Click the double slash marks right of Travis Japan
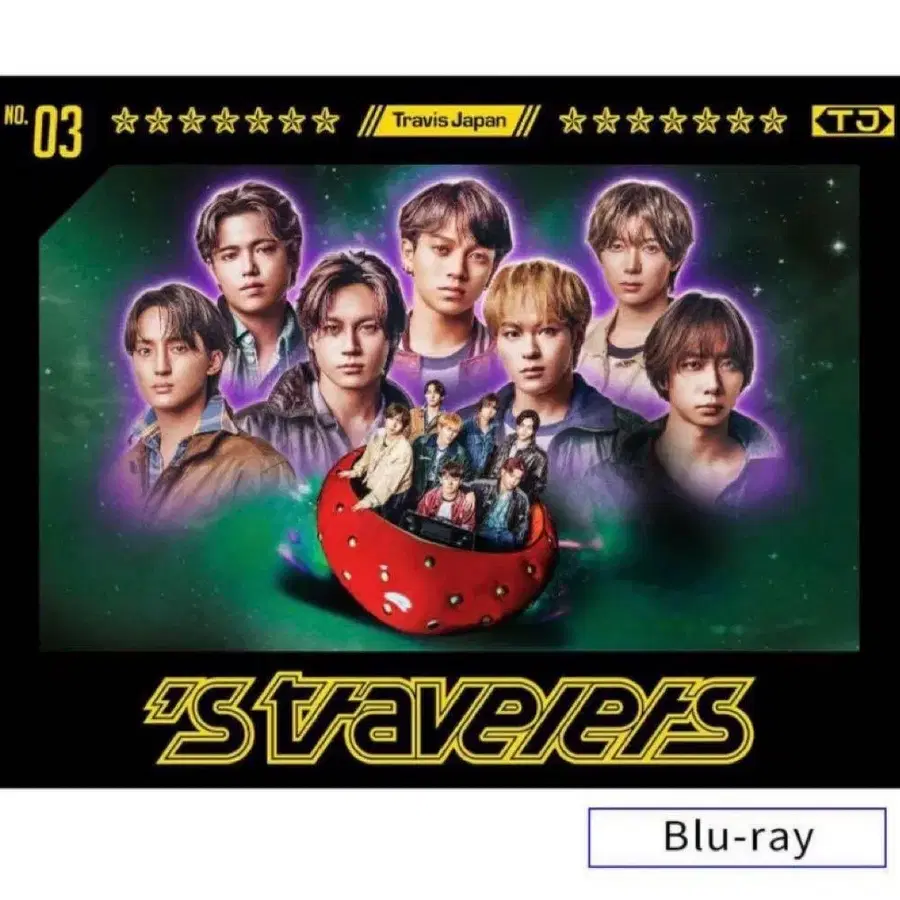 pyautogui.click(x=532, y=121)
